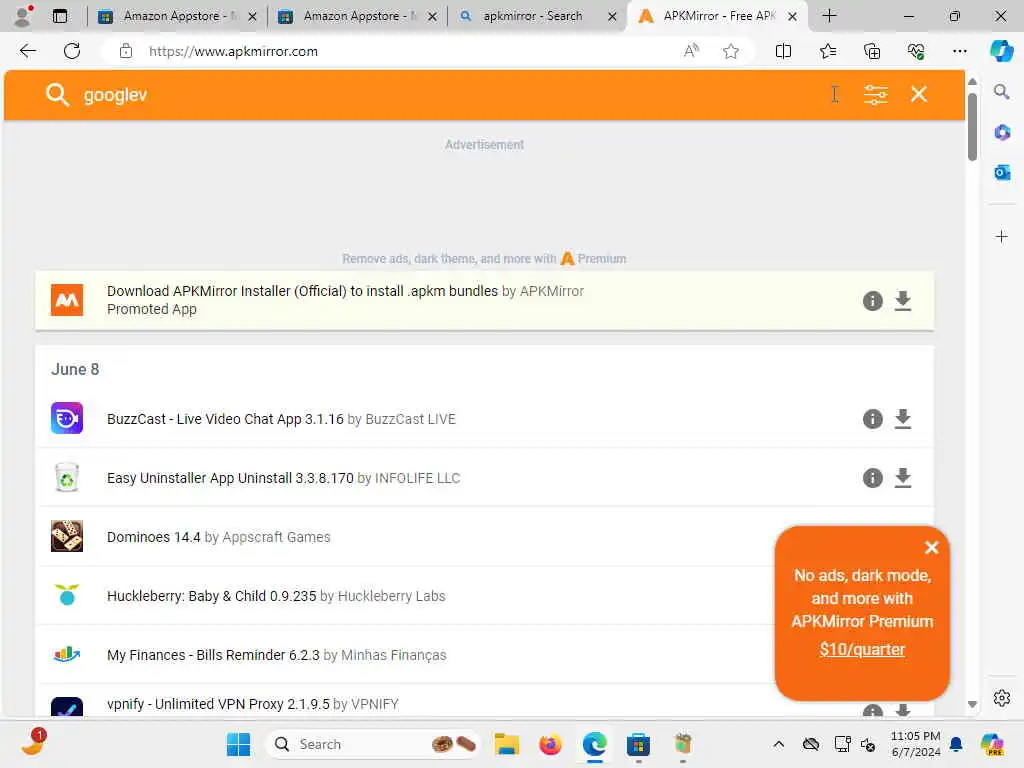
Task: Open vpnify - Unlimited VPN Proxy listing
Action: pos(218,704)
